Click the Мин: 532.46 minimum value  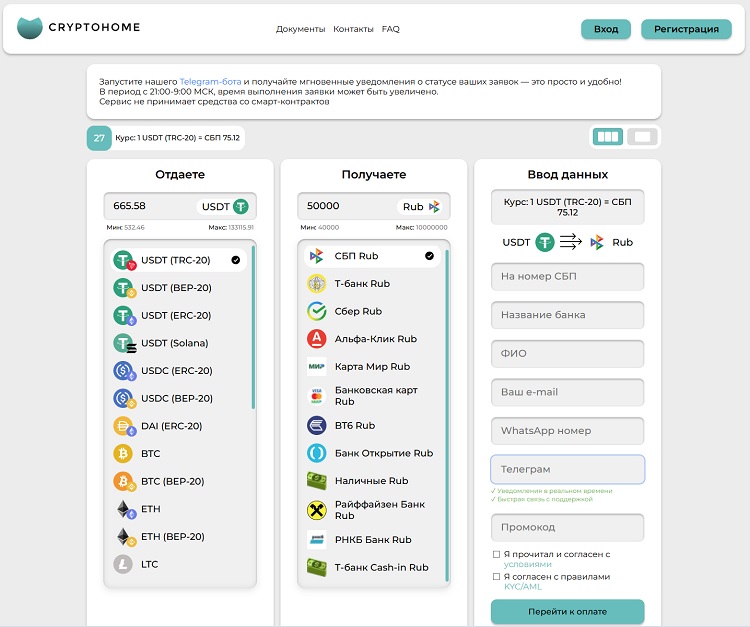(125, 228)
